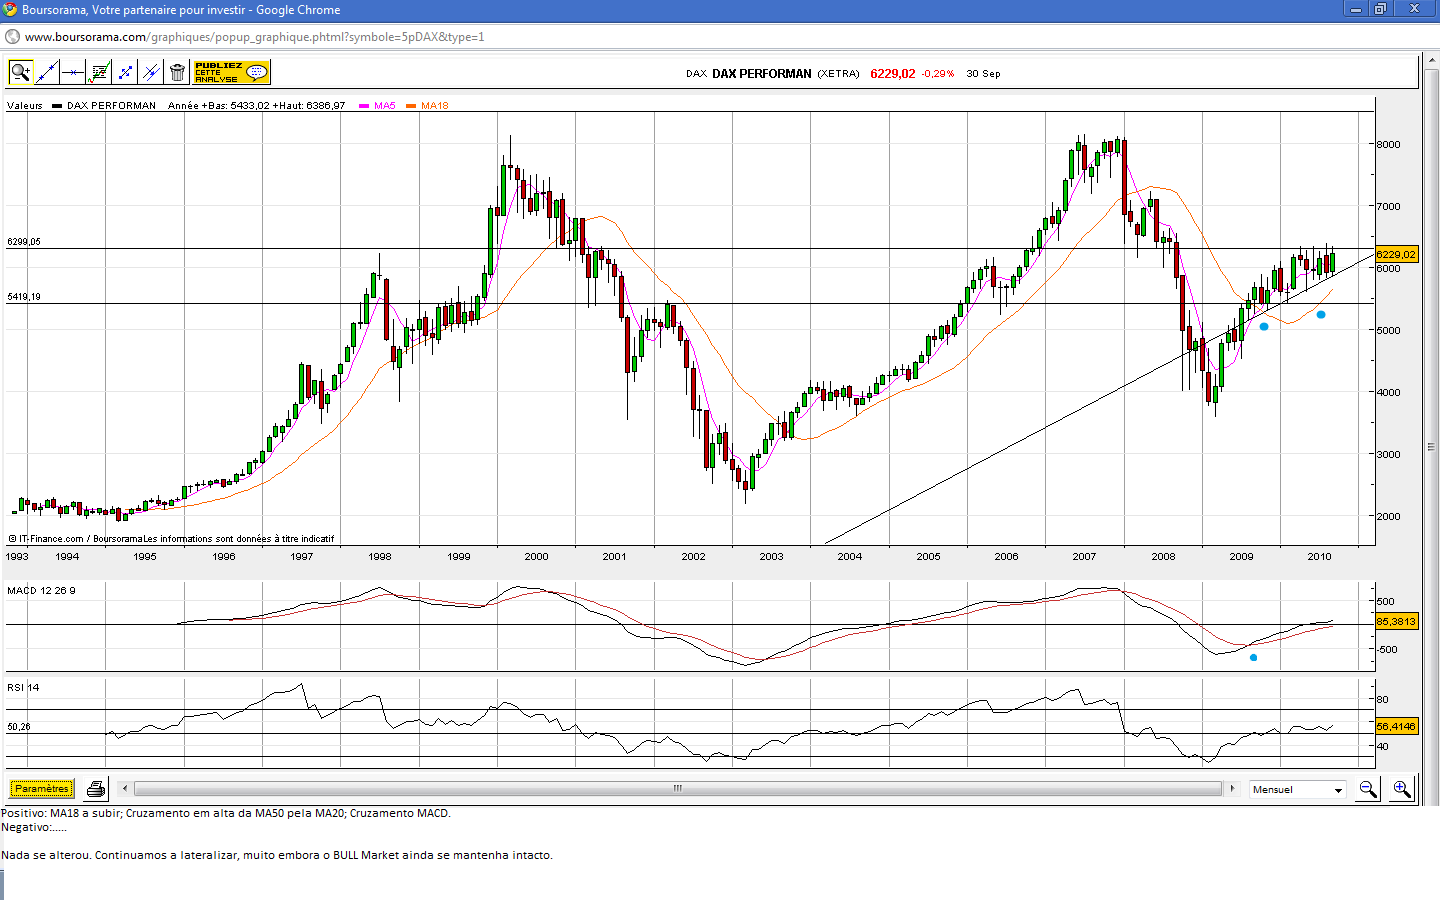
Task: Print the chart with printer icon
Action: [95, 789]
